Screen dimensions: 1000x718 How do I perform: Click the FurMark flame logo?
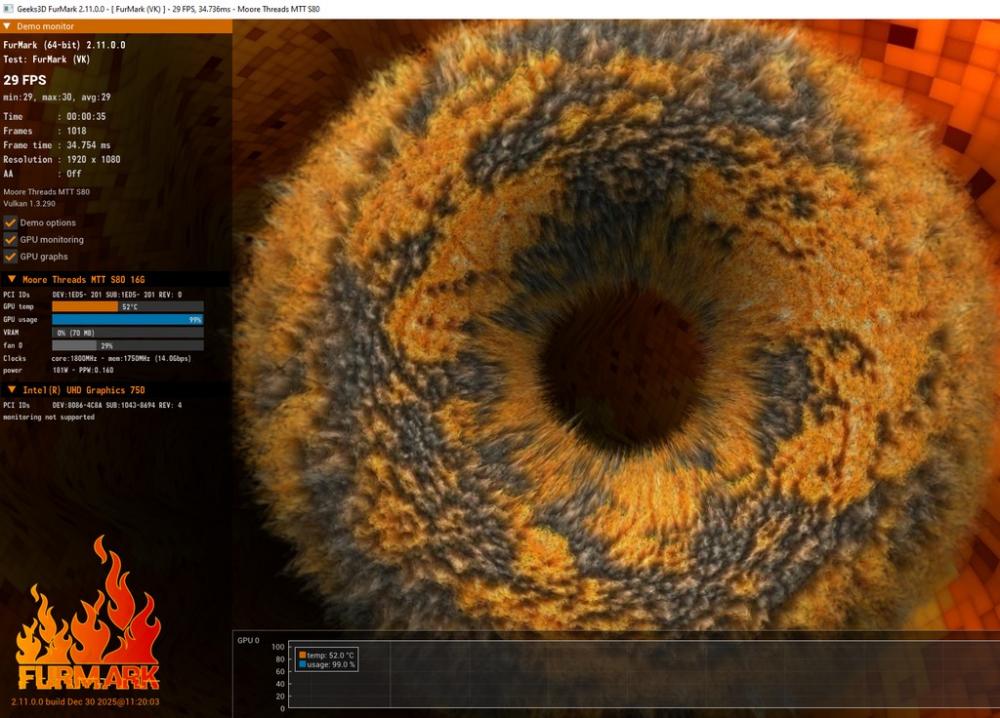[x=88, y=620]
